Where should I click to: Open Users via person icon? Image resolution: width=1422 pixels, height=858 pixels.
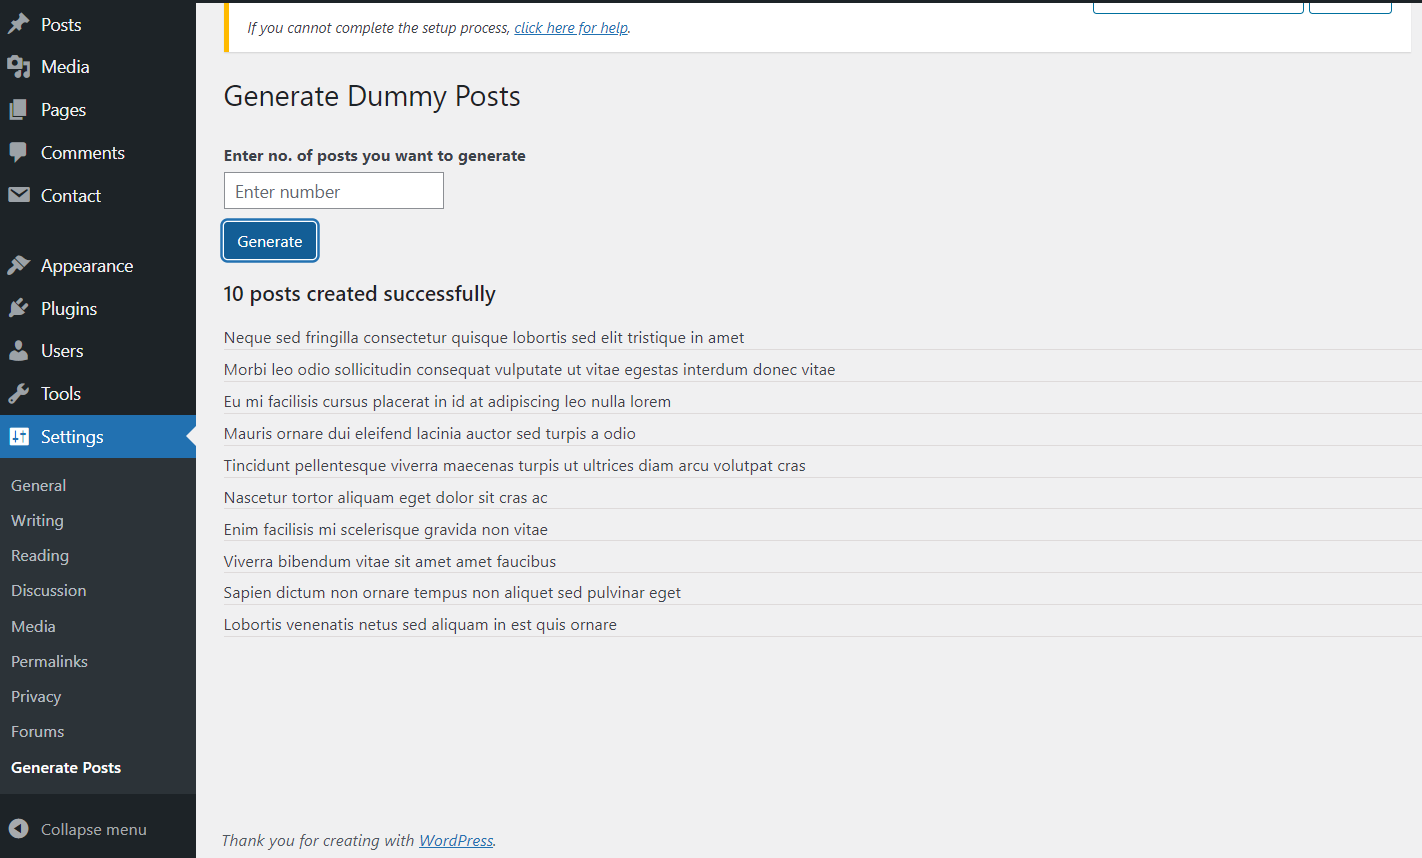pyautogui.click(x=18, y=350)
